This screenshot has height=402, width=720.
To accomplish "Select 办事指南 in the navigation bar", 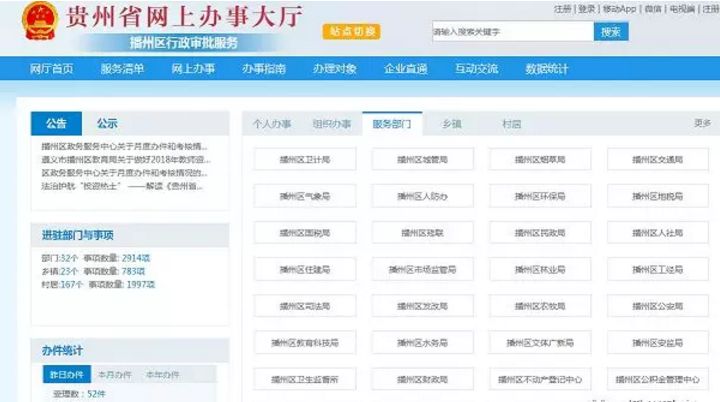I will tap(263, 69).
